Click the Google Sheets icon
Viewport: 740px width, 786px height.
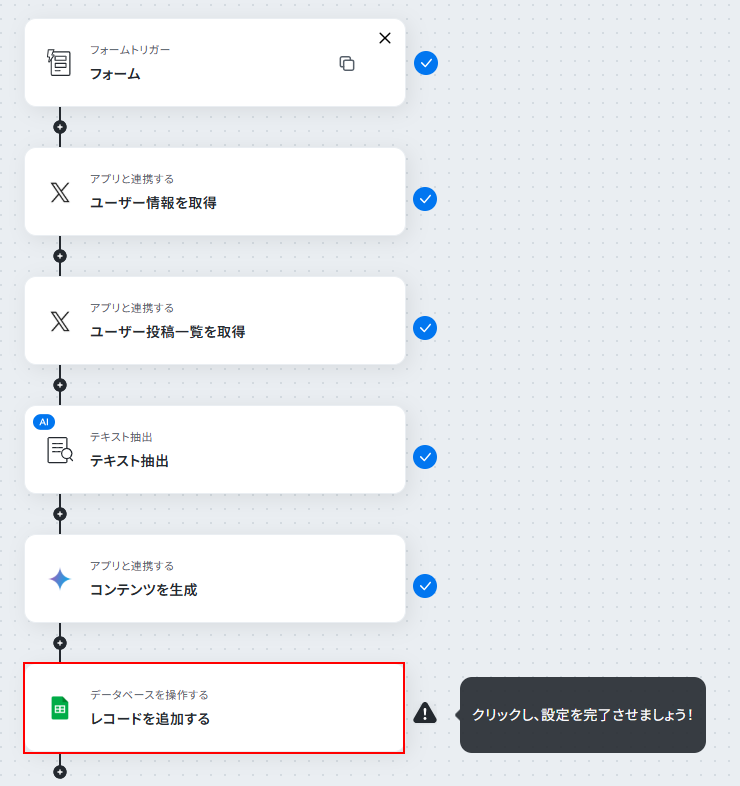60,708
